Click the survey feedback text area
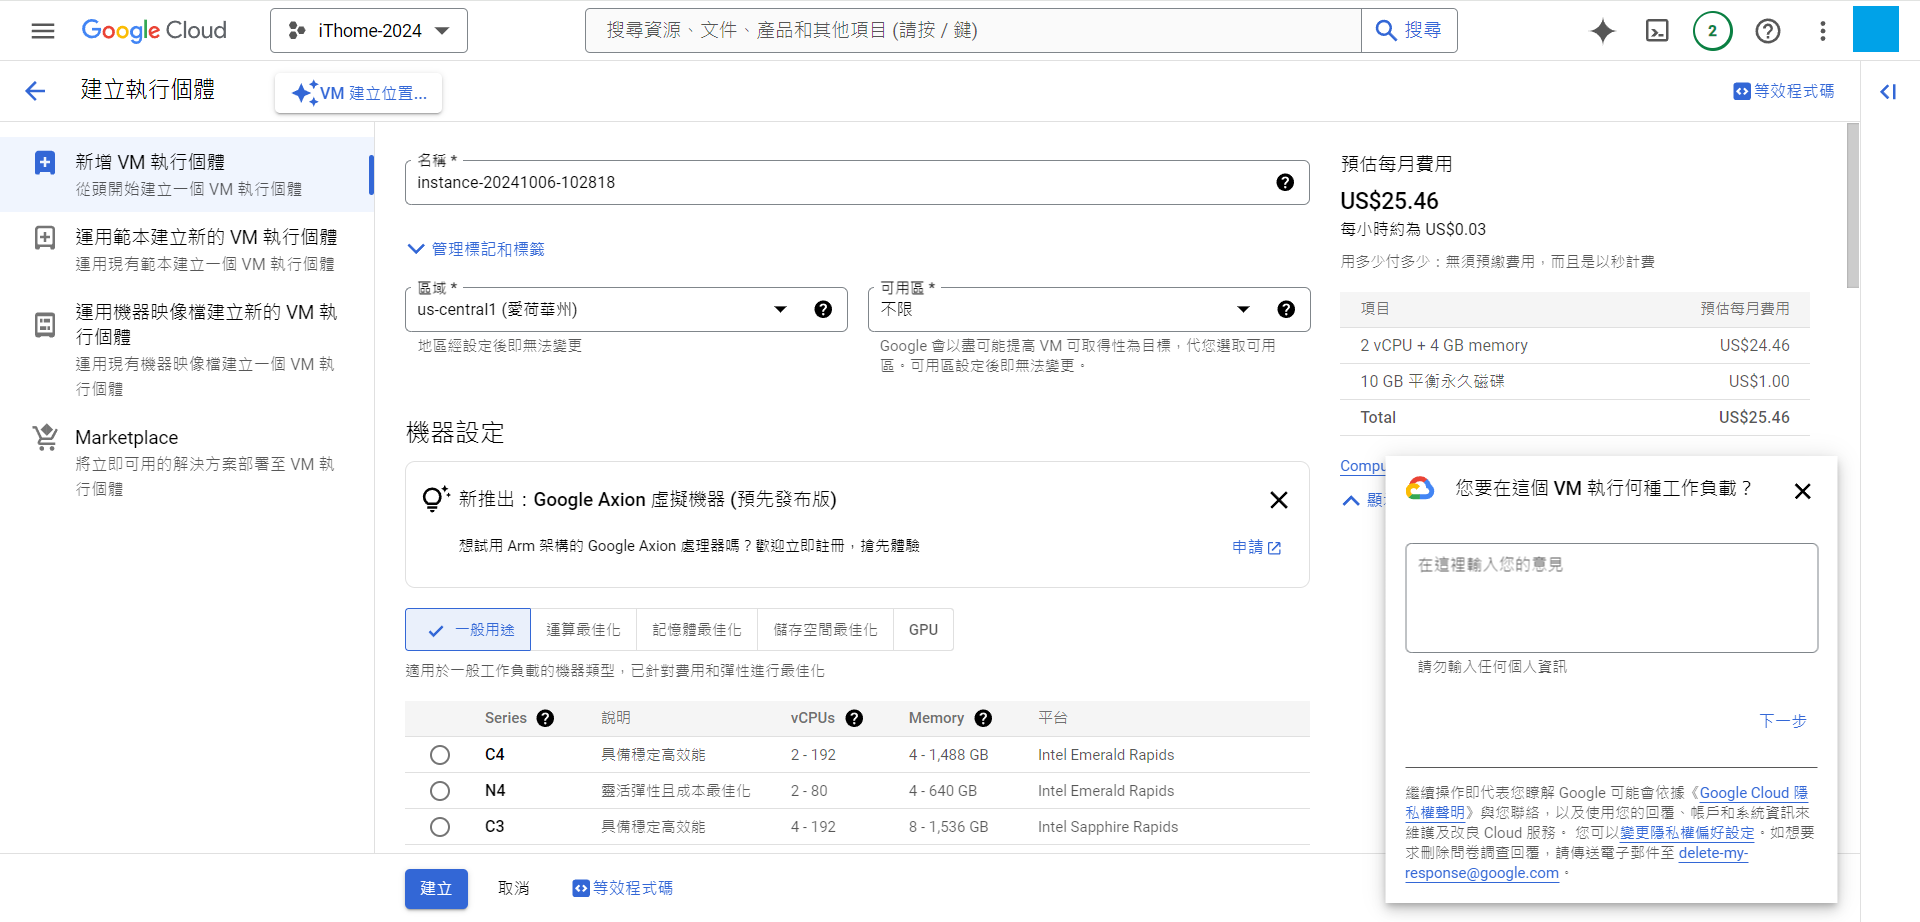The width and height of the screenshot is (1920, 922). [1611, 598]
